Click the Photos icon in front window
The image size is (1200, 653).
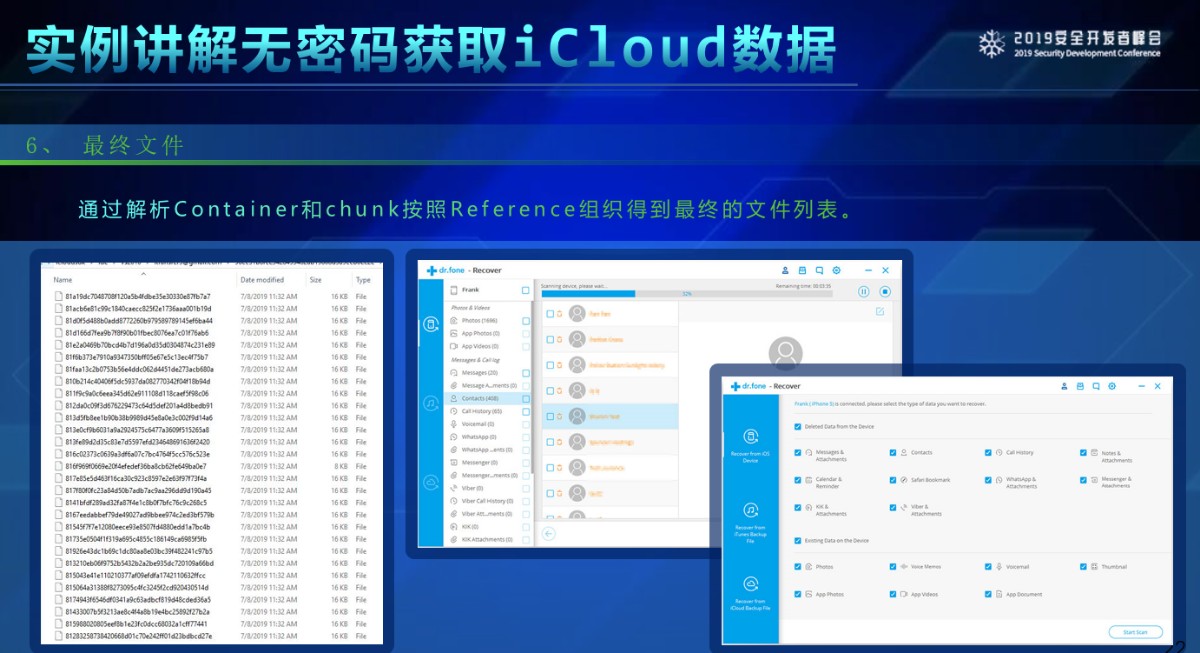(x=808, y=566)
